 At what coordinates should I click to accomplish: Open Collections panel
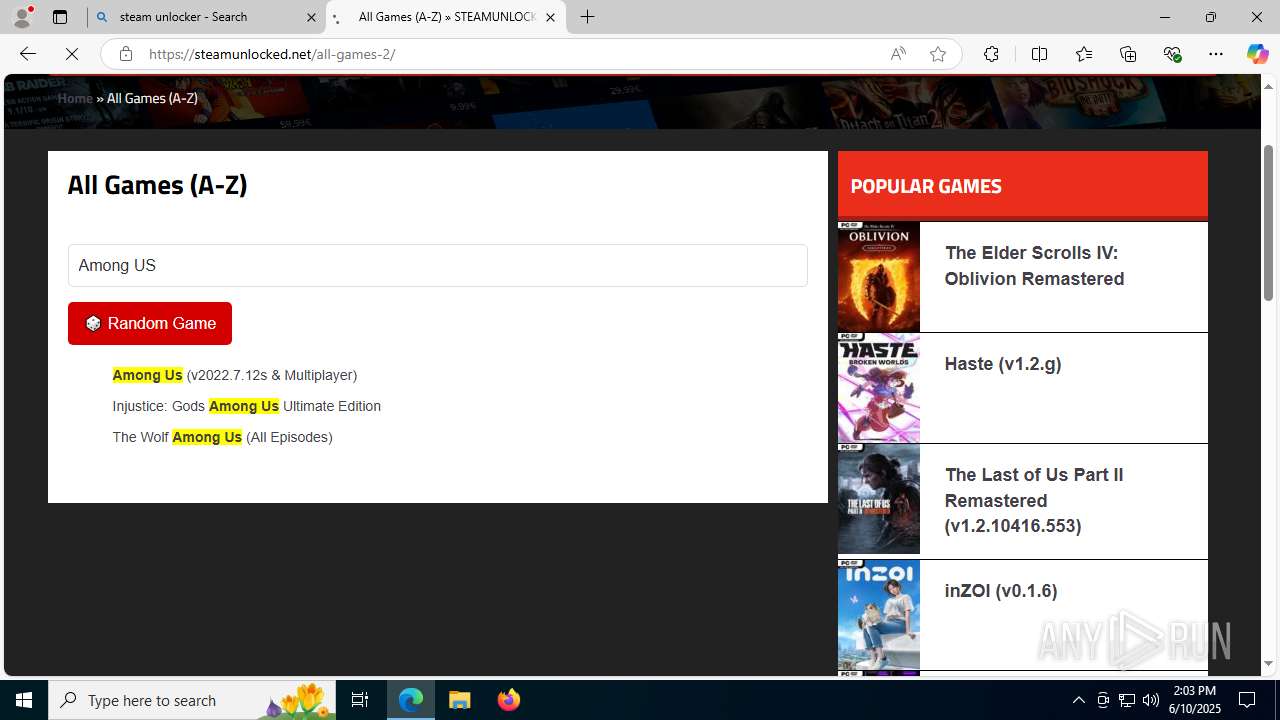coord(1128,54)
